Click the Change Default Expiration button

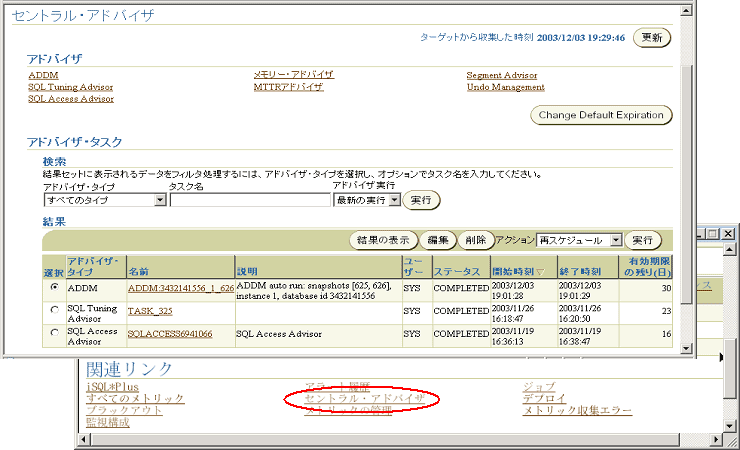pos(600,115)
